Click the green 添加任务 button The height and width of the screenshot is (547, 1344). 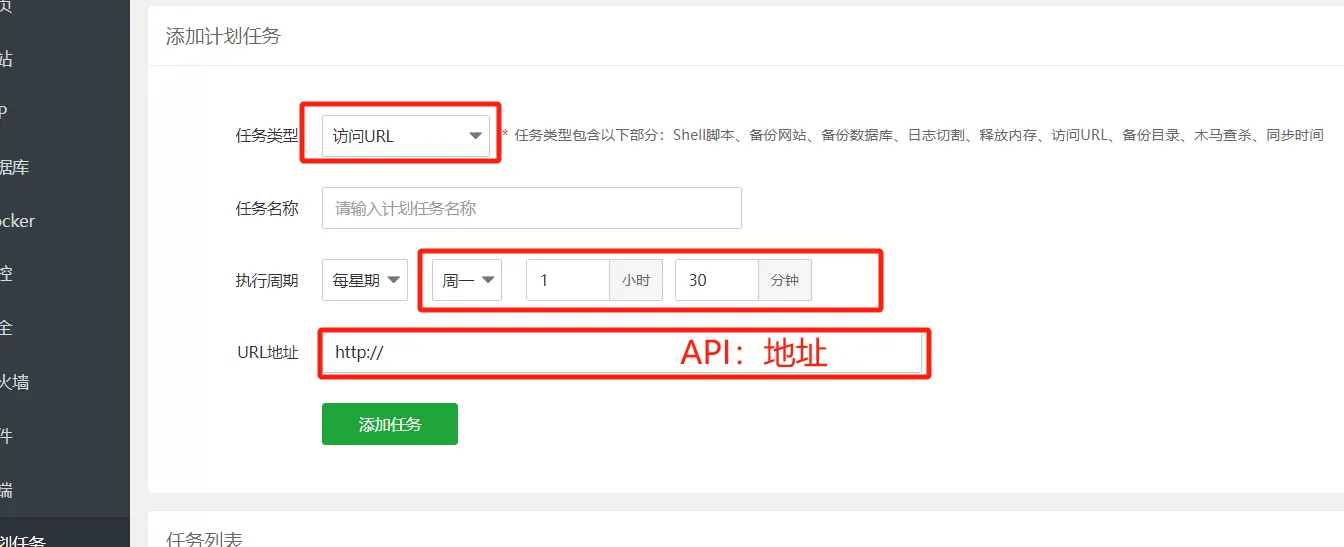coord(390,424)
